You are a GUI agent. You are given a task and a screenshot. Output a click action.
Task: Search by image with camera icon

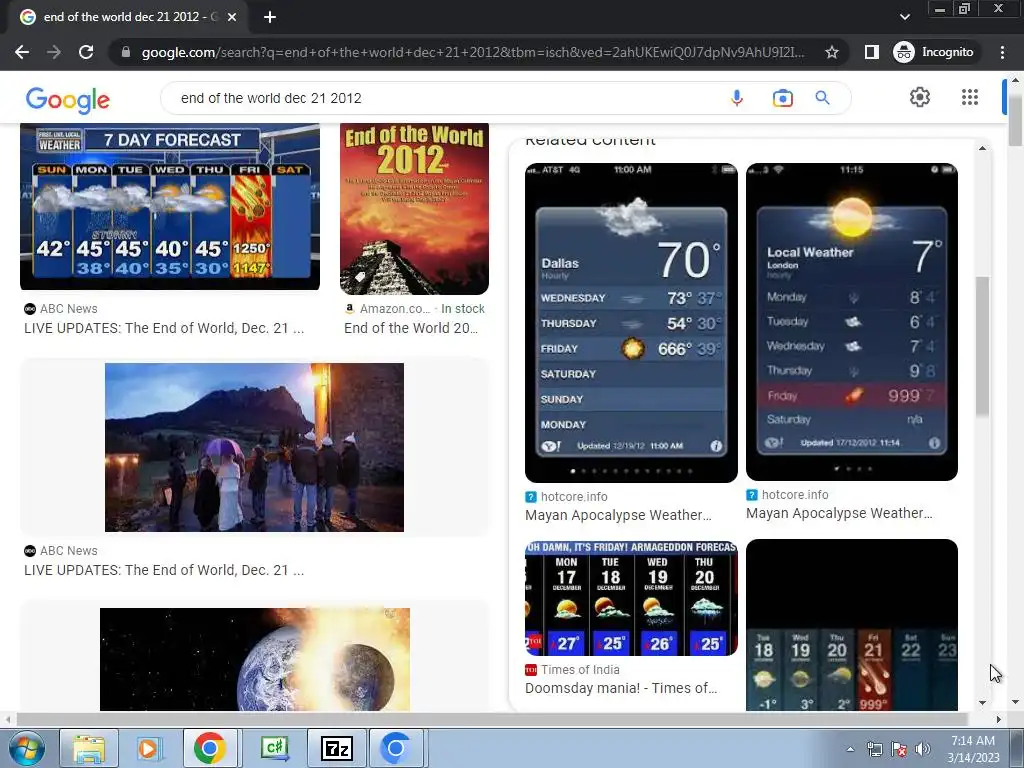tap(782, 98)
